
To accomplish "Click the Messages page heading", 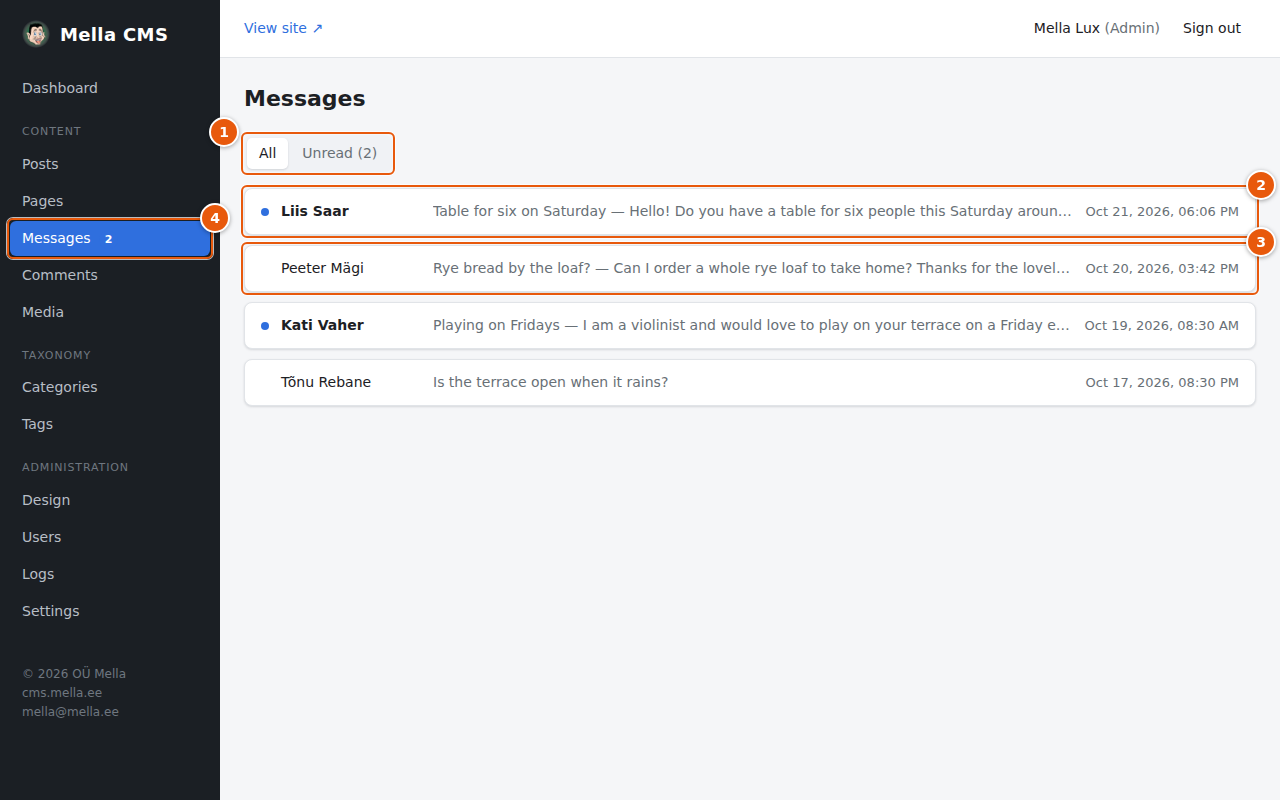I will coord(305,98).
